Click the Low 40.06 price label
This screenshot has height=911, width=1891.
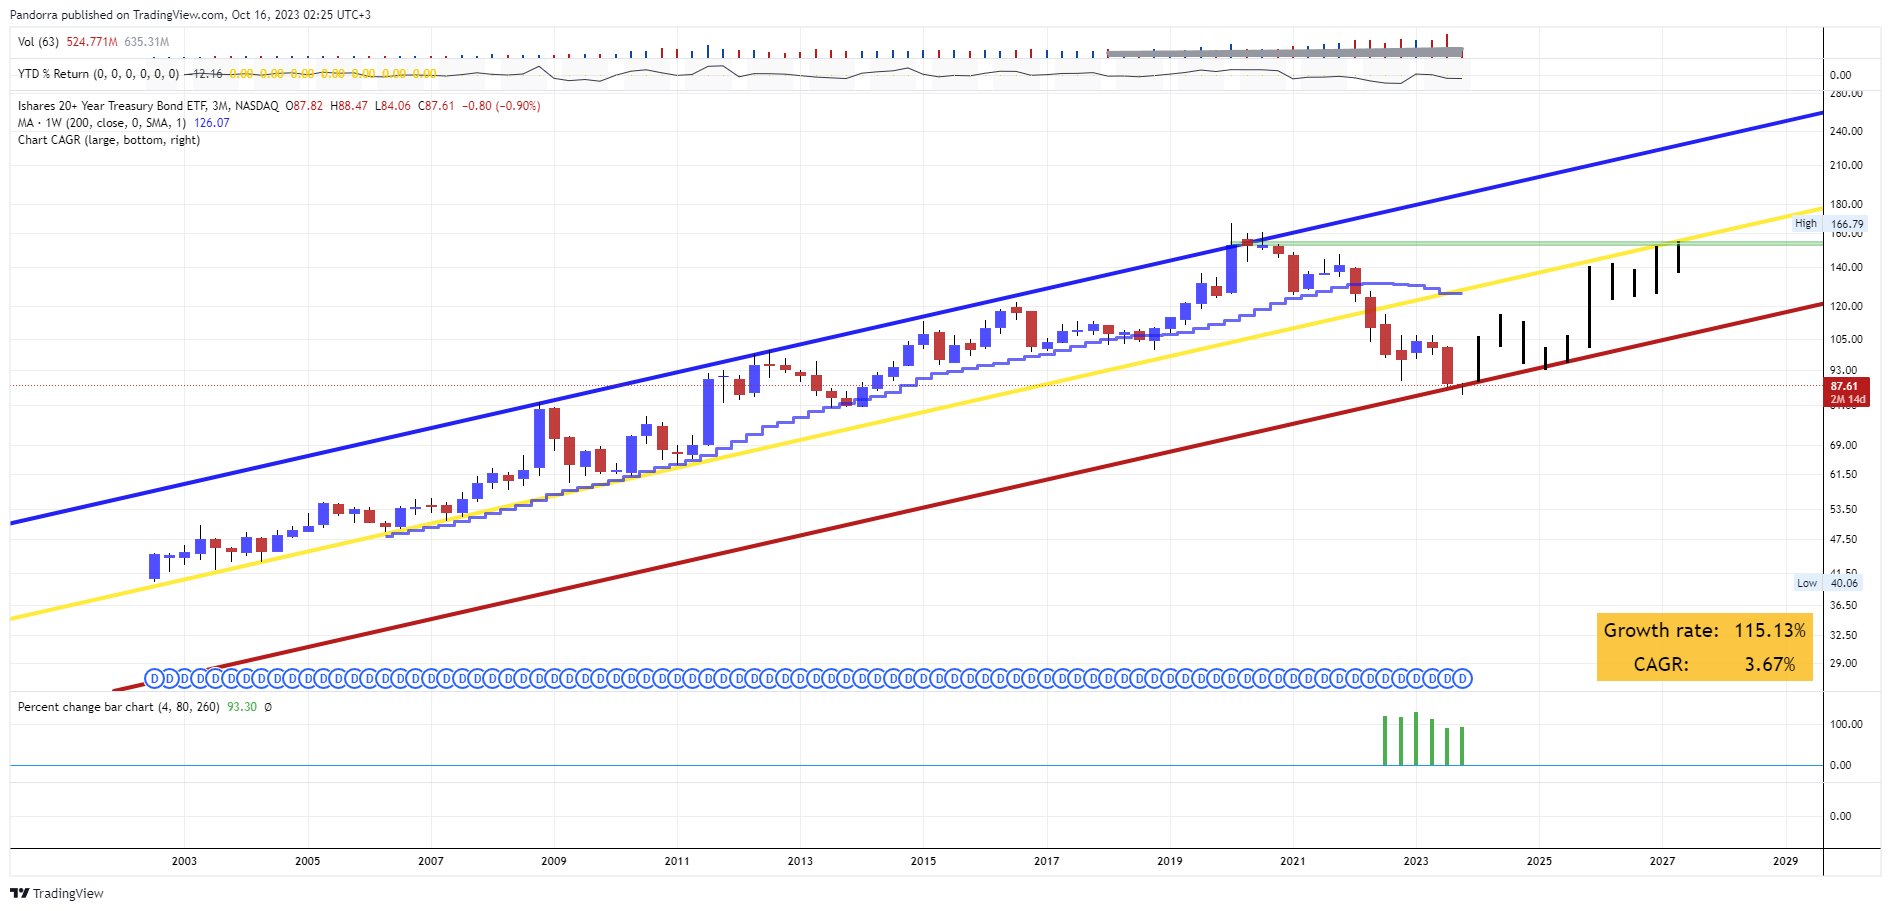(1829, 583)
